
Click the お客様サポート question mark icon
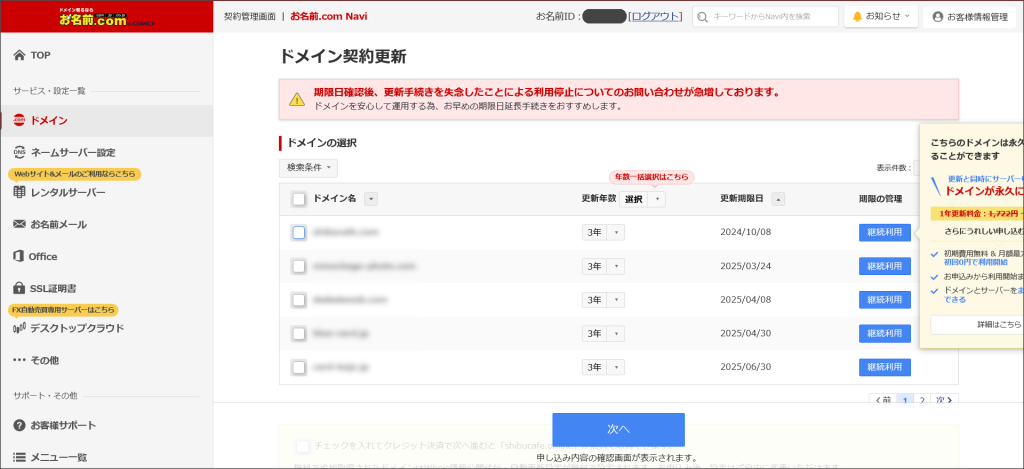tap(19, 425)
